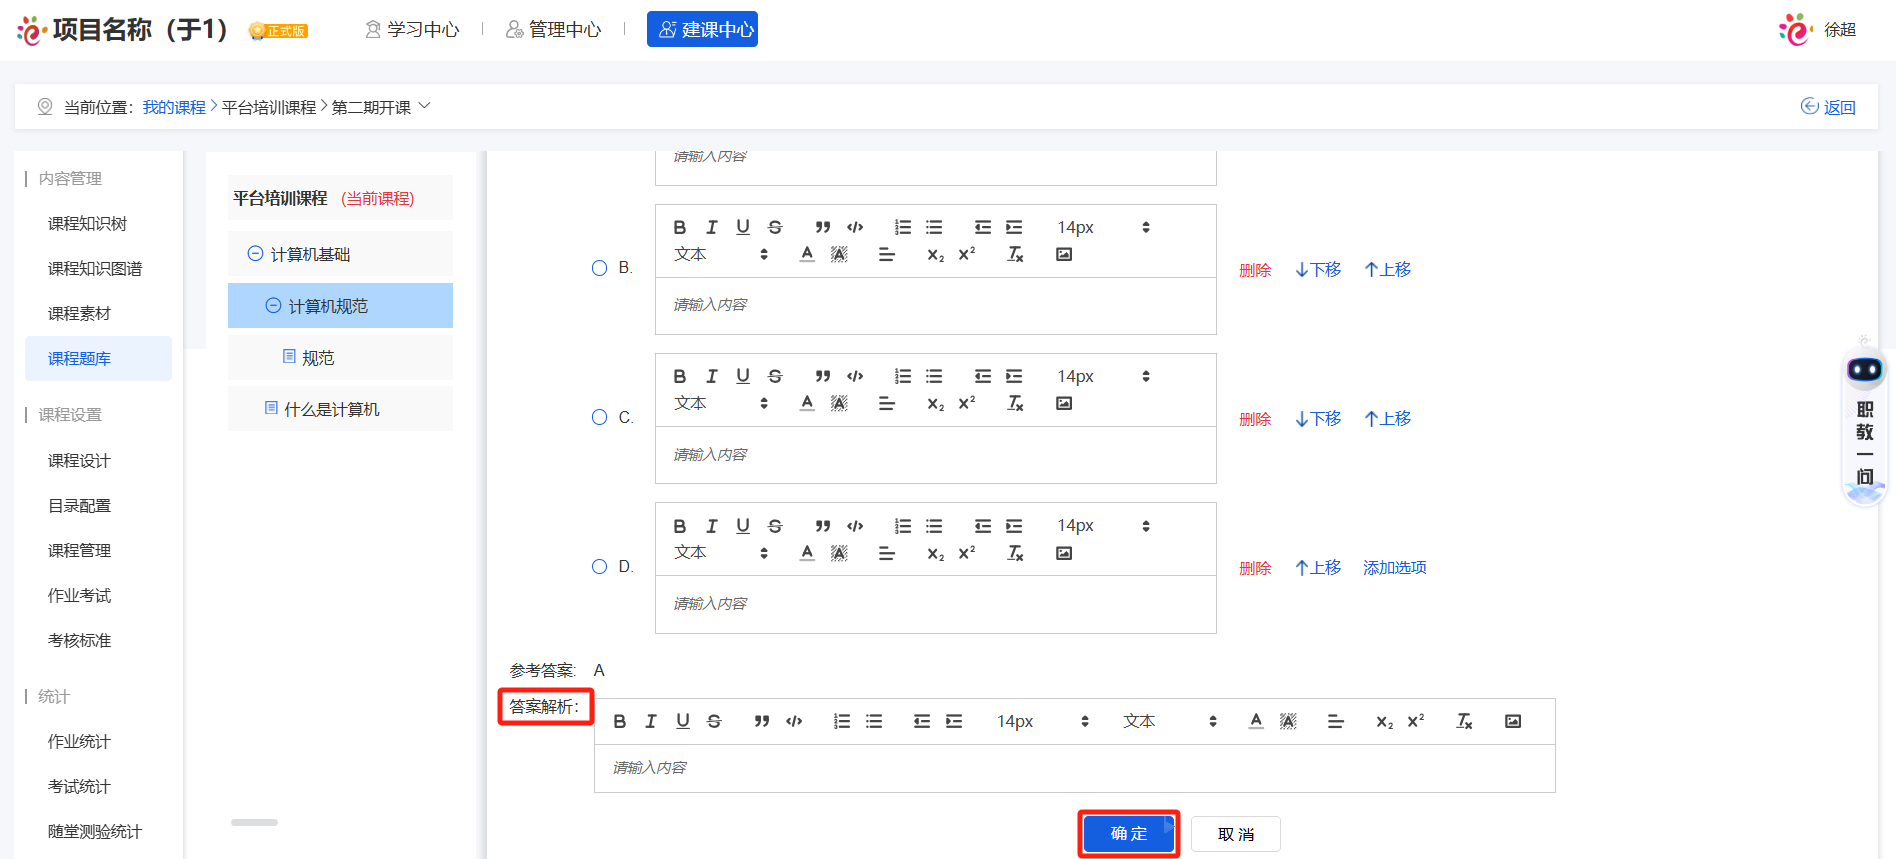Click insert image icon in option D editor
The image size is (1896, 859).
click(x=1064, y=554)
